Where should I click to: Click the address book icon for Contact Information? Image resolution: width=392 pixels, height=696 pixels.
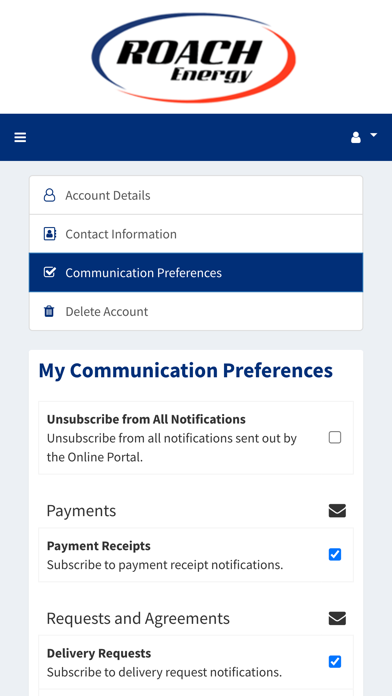coord(50,234)
